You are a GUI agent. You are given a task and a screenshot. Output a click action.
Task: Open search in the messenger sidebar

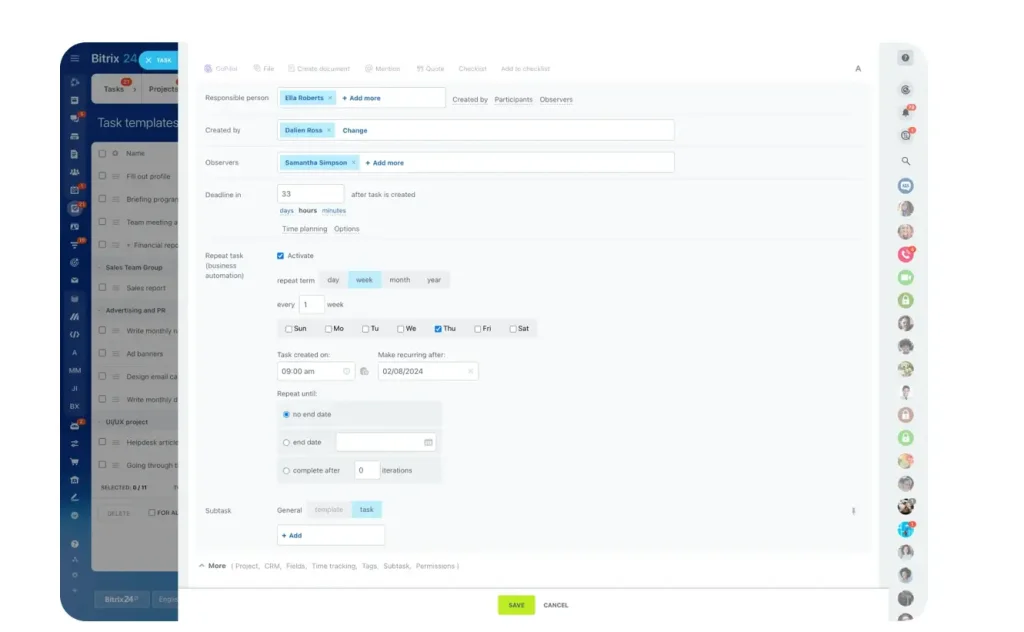[905, 161]
